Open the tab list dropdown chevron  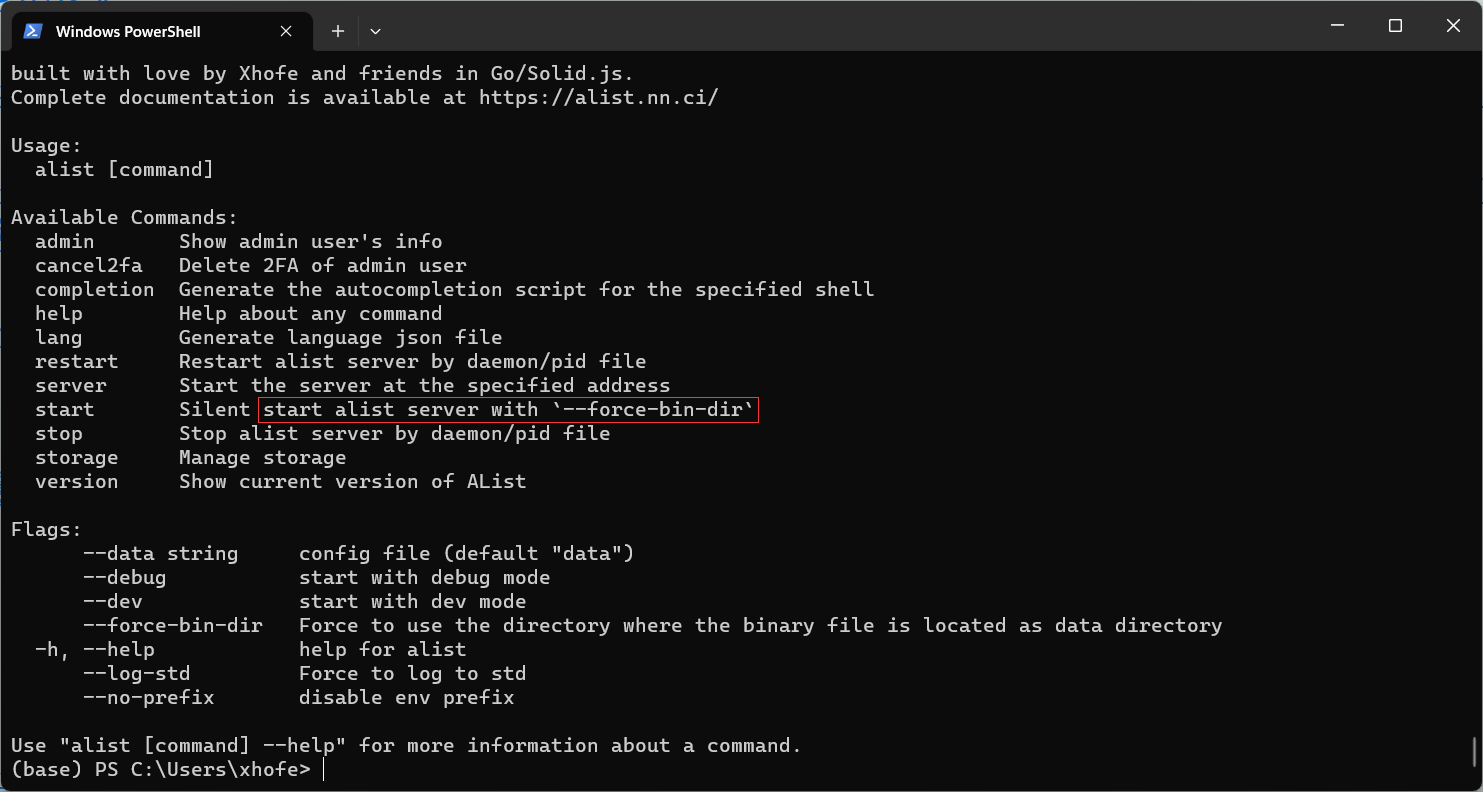375,31
